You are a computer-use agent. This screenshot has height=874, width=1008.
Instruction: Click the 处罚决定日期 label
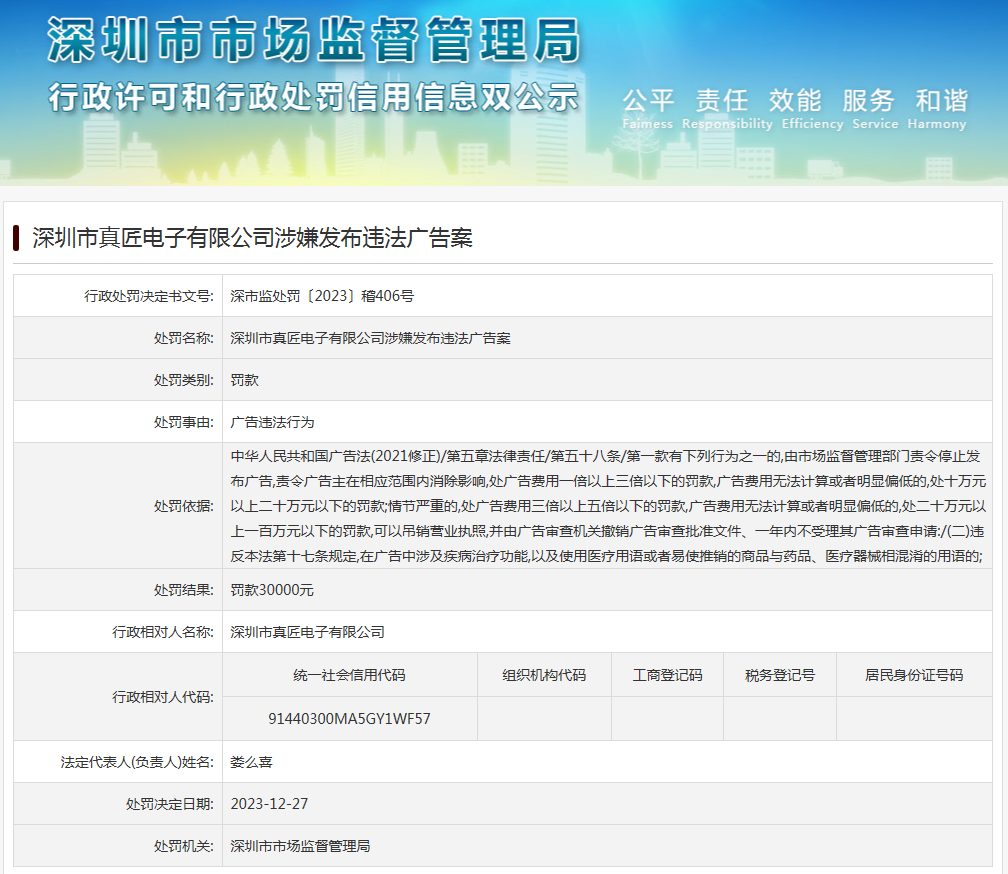(170, 804)
